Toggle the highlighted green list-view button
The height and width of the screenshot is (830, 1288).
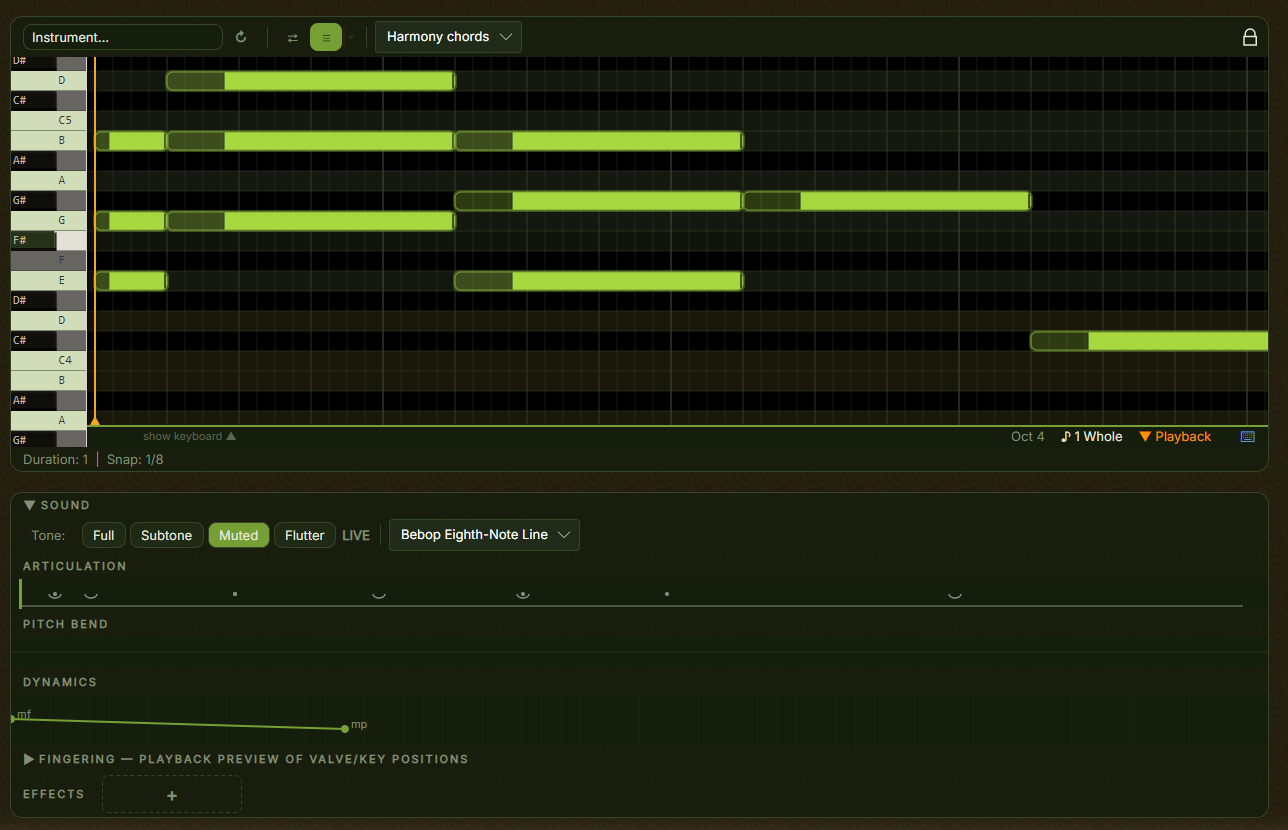pos(326,37)
